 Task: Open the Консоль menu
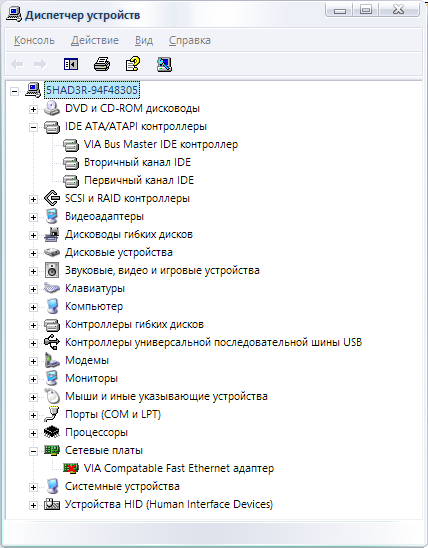point(34,41)
